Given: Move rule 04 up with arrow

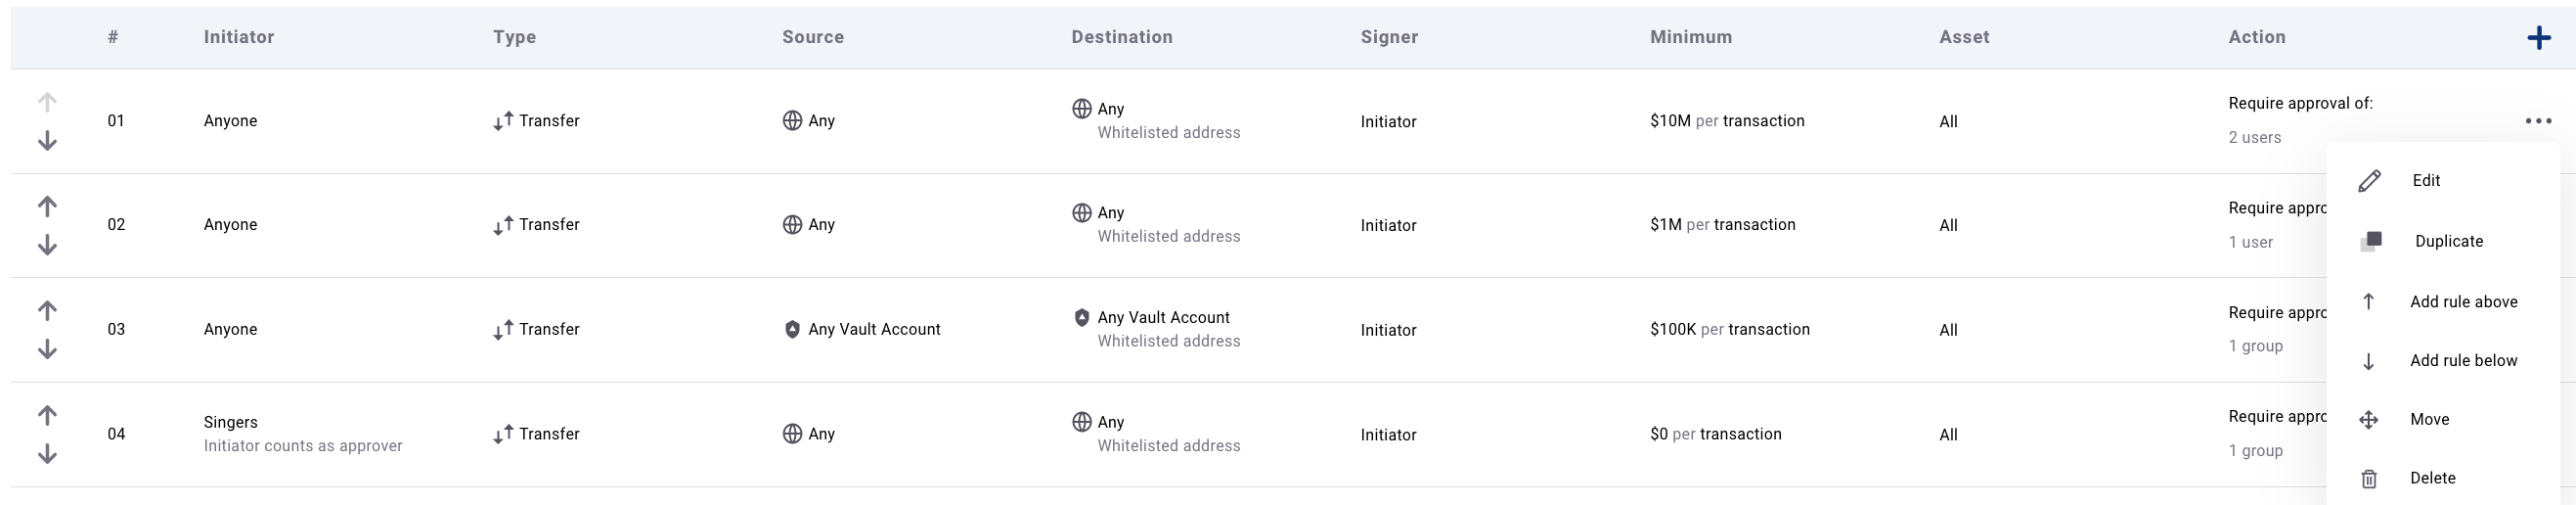Looking at the screenshot, I should coord(47,415).
